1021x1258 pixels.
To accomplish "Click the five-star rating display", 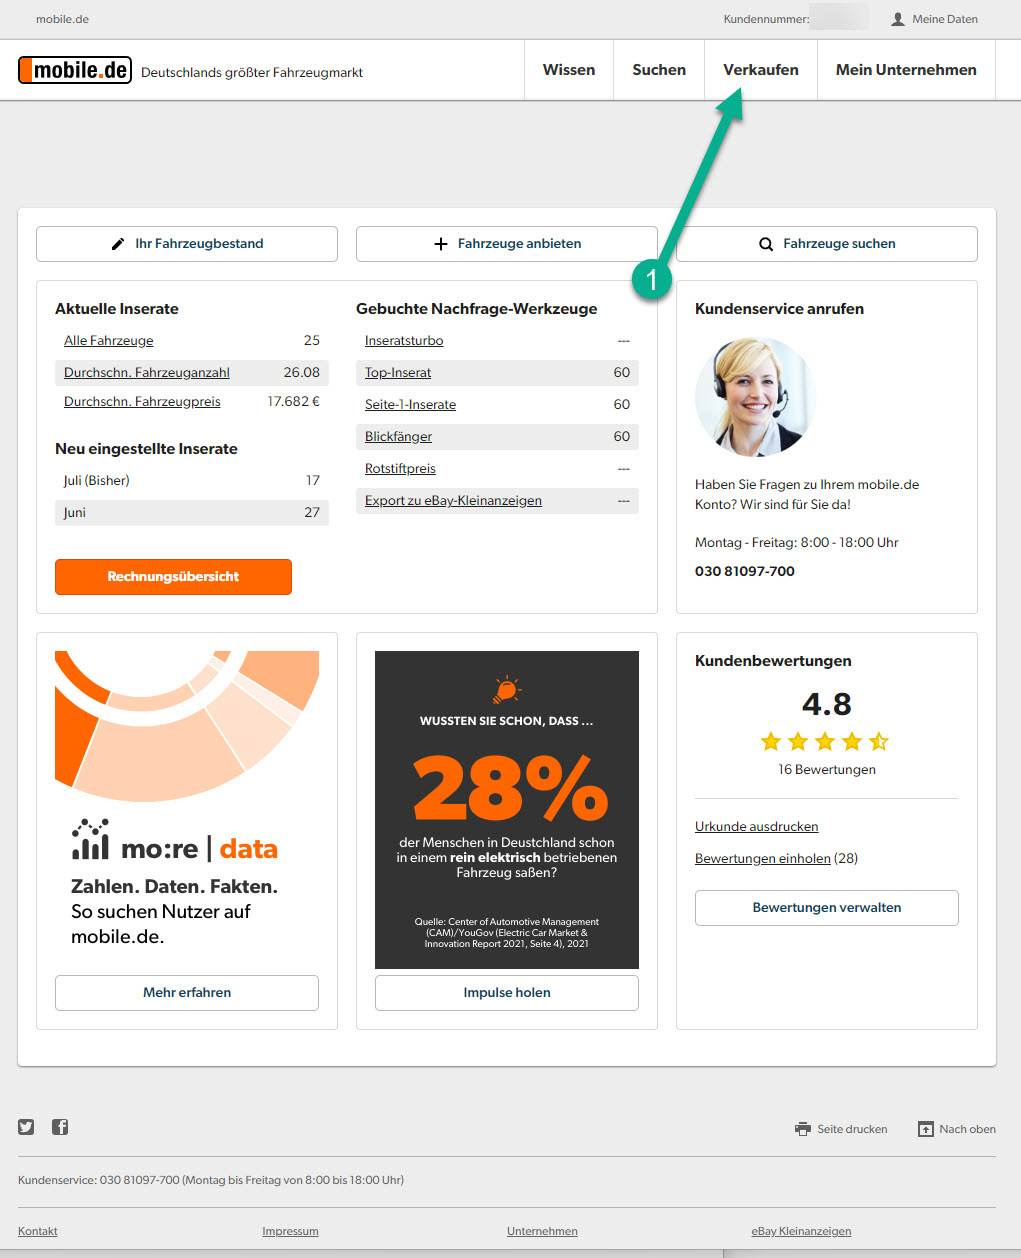I will [x=825, y=742].
